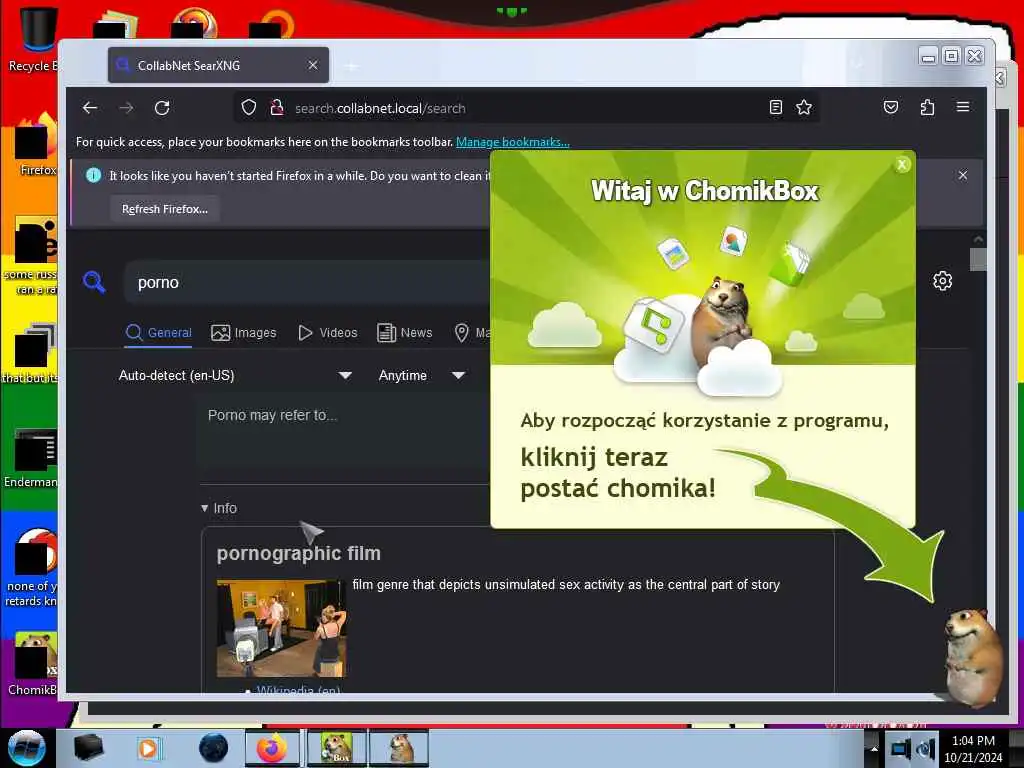This screenshot has height=768, width=1024.
Task: Switch to Firefox in the taskbar
Action: tap(272, 748)
